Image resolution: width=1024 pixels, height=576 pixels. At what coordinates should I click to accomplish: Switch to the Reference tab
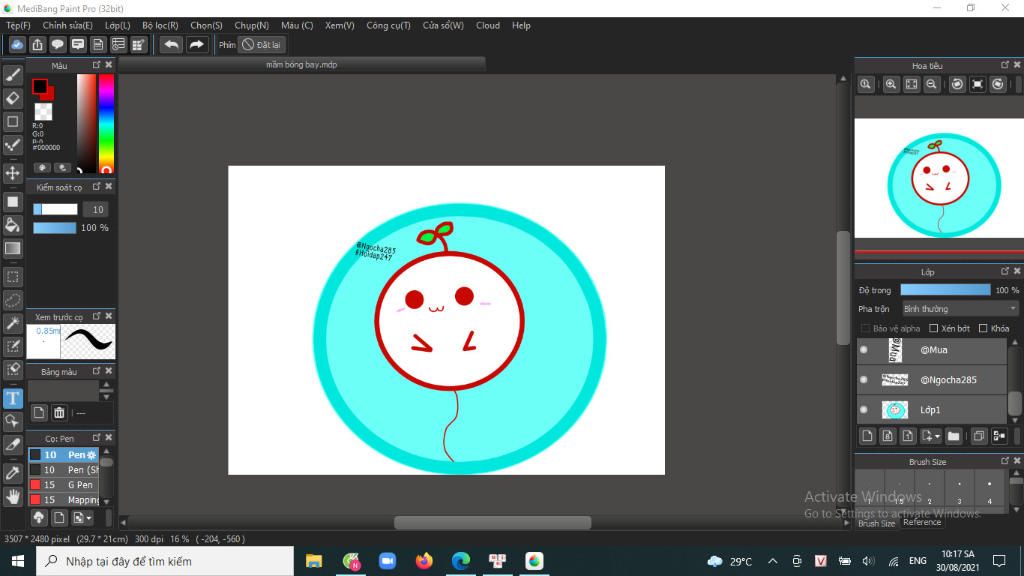[x=922, y=522]
